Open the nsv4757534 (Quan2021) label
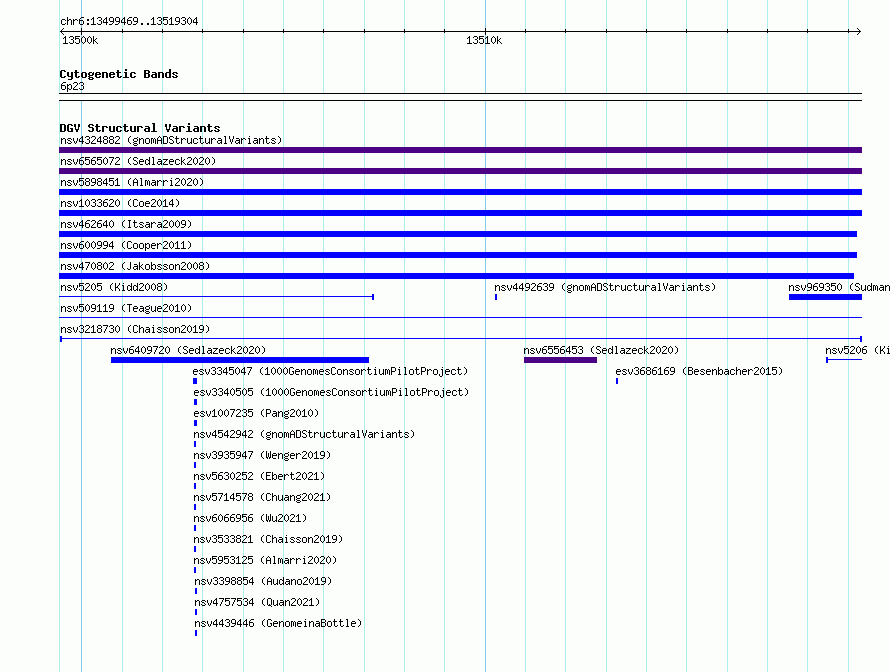This screenshot has height=672, width=890. click(257, 602)
